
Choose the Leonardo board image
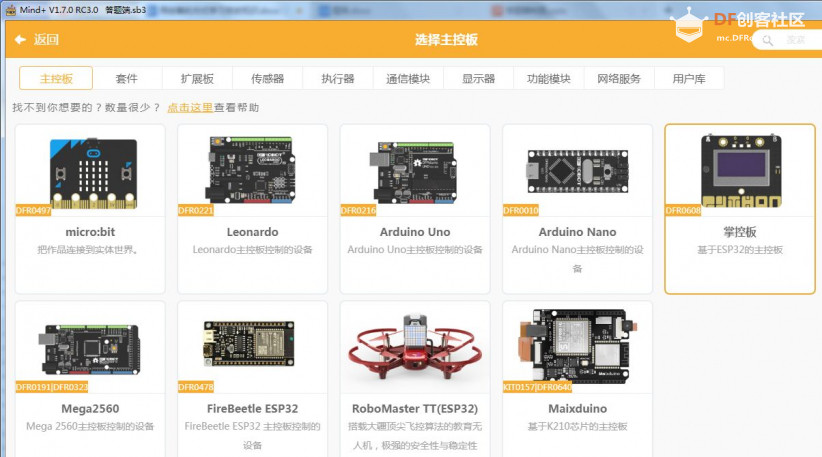250,170
